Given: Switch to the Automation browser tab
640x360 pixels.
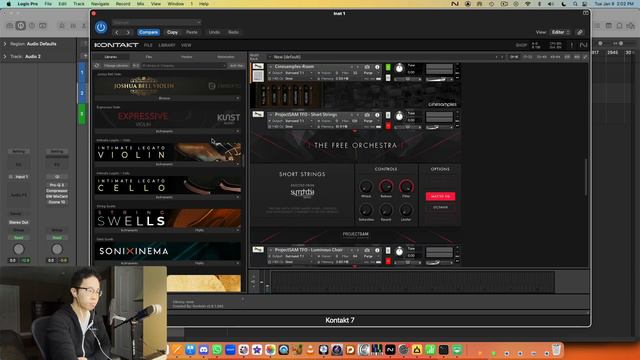Looking at the screenshot, I should (226, 57).
